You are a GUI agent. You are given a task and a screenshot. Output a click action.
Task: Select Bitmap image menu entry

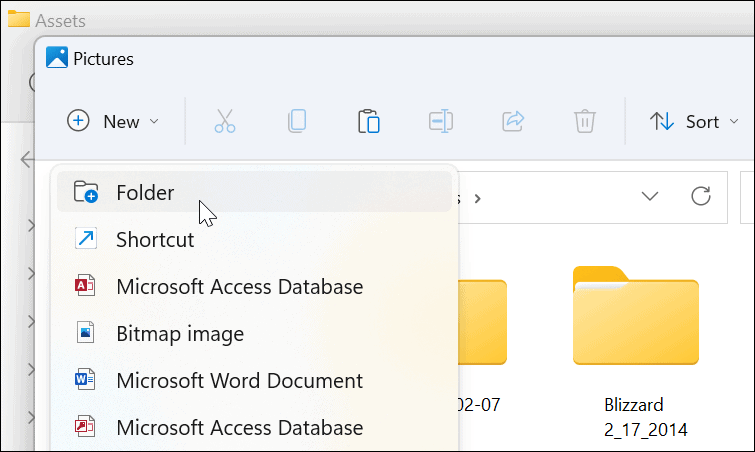[x=180, y=334]
